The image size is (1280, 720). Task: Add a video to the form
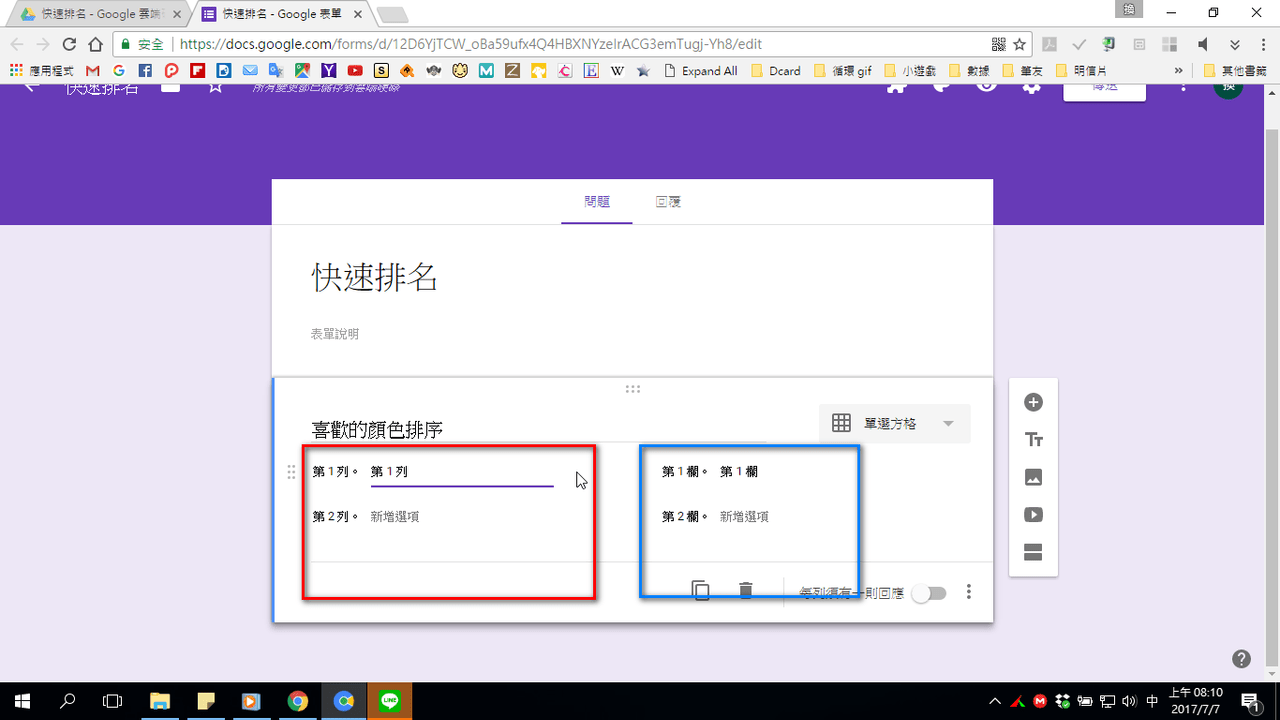coord(1033,515)
